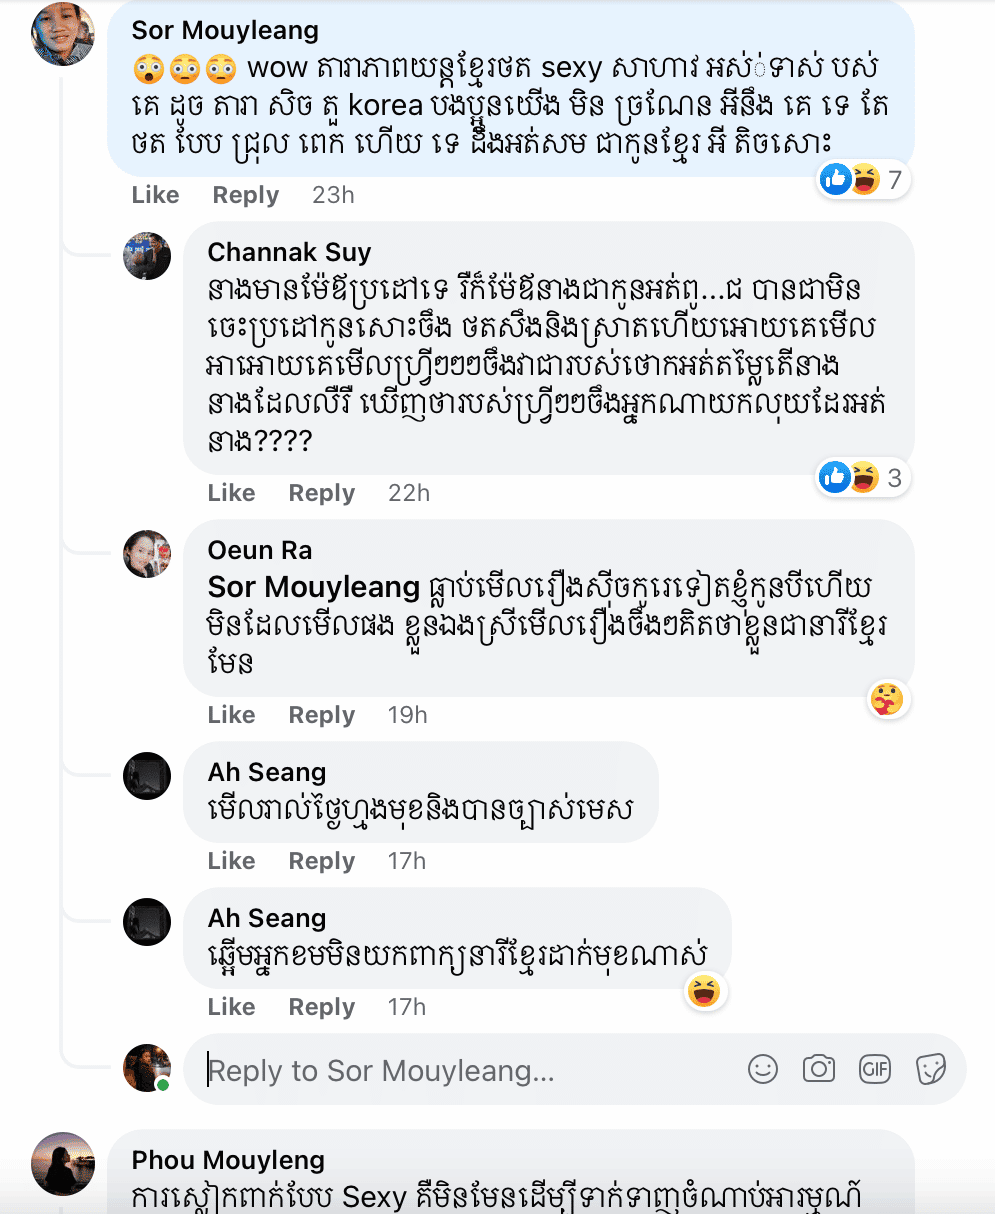Open Sor Mouyleang's profile picture

(63, 33)
